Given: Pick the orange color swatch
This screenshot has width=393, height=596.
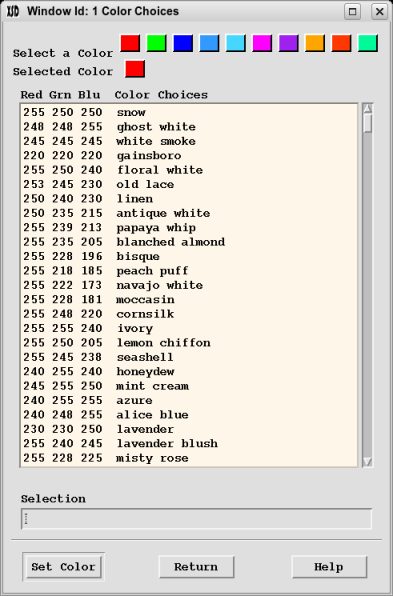Looking at the screenshot, I should pyautogui.click(x=315, y=43).
